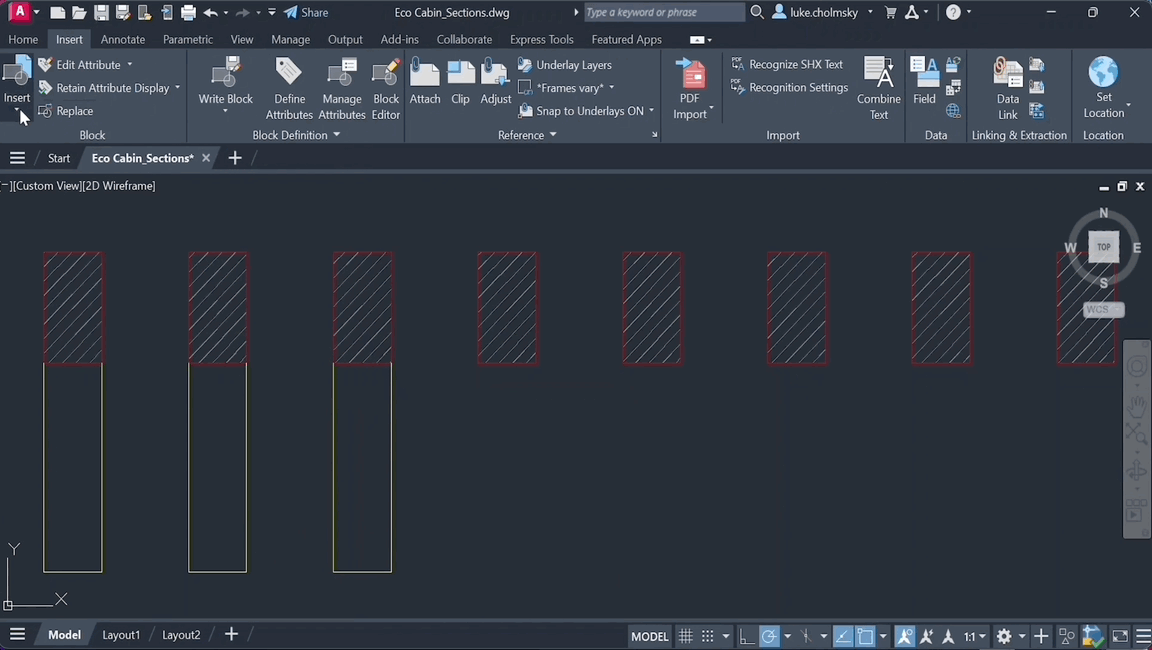The width and height of the screenshot is (1152, 650).
Task: Click the Field icon in Data panel
Action: (924, 73)
